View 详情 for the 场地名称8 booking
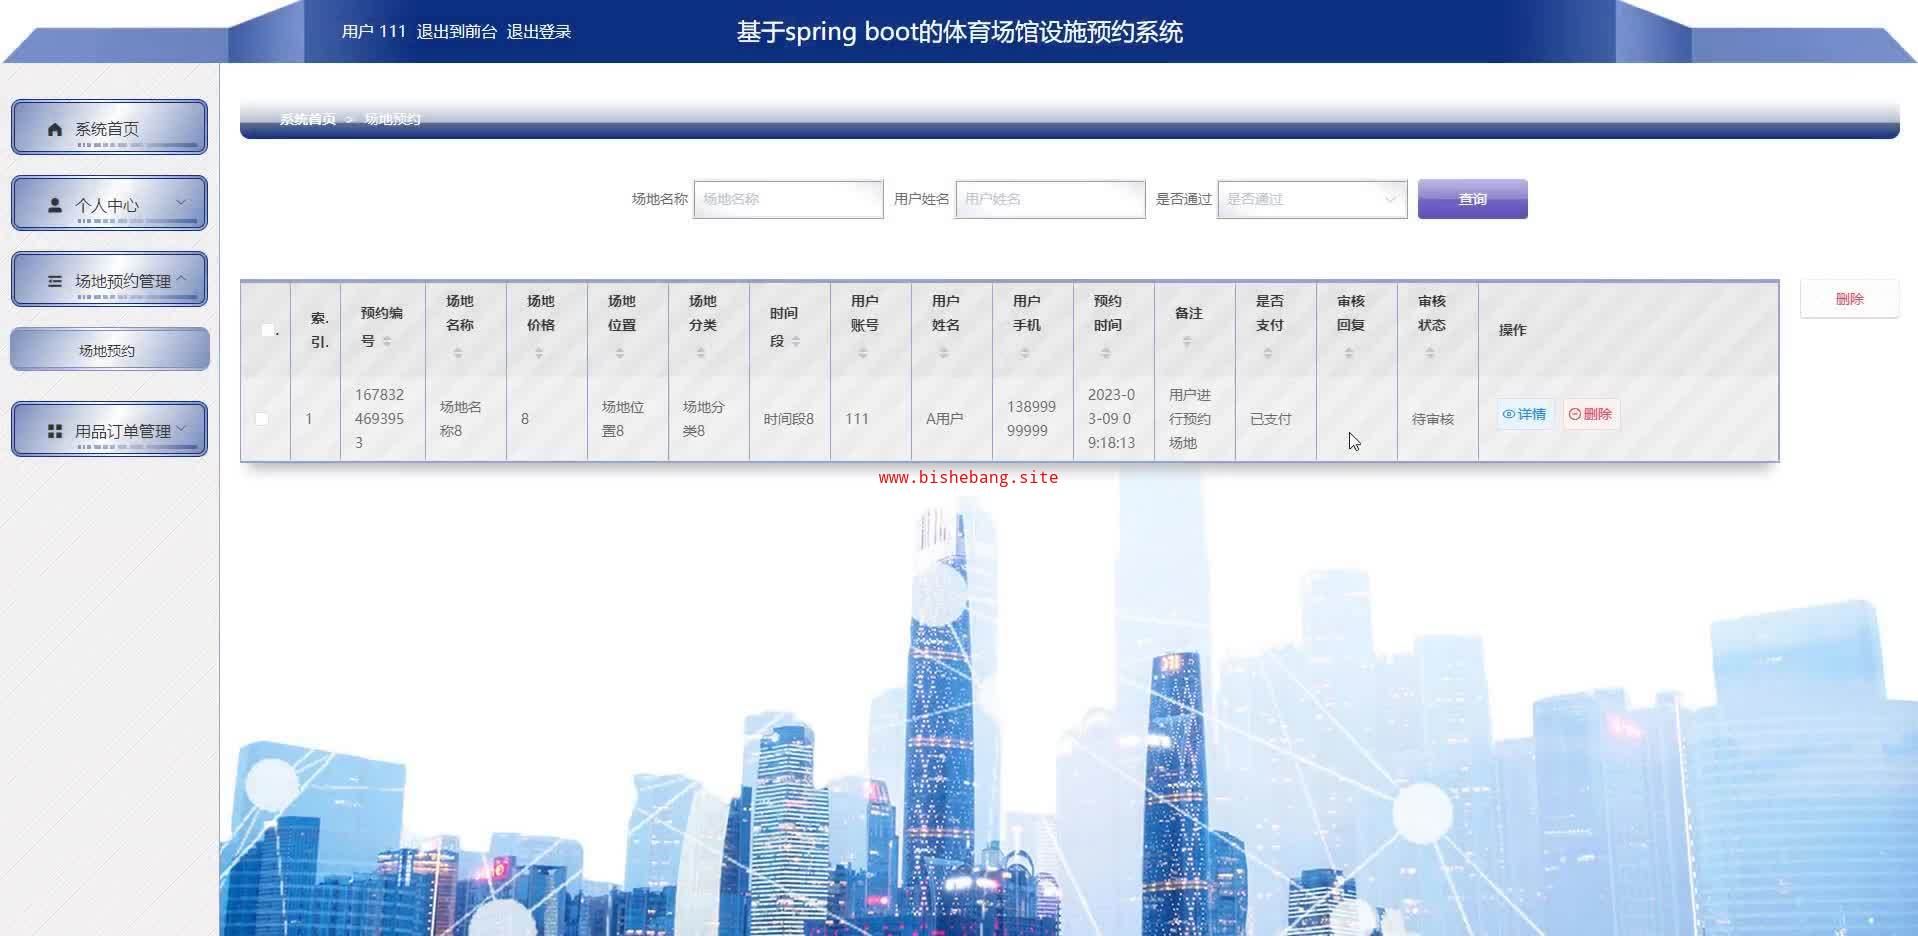 pyautogui.click(x=1525, y=414)
